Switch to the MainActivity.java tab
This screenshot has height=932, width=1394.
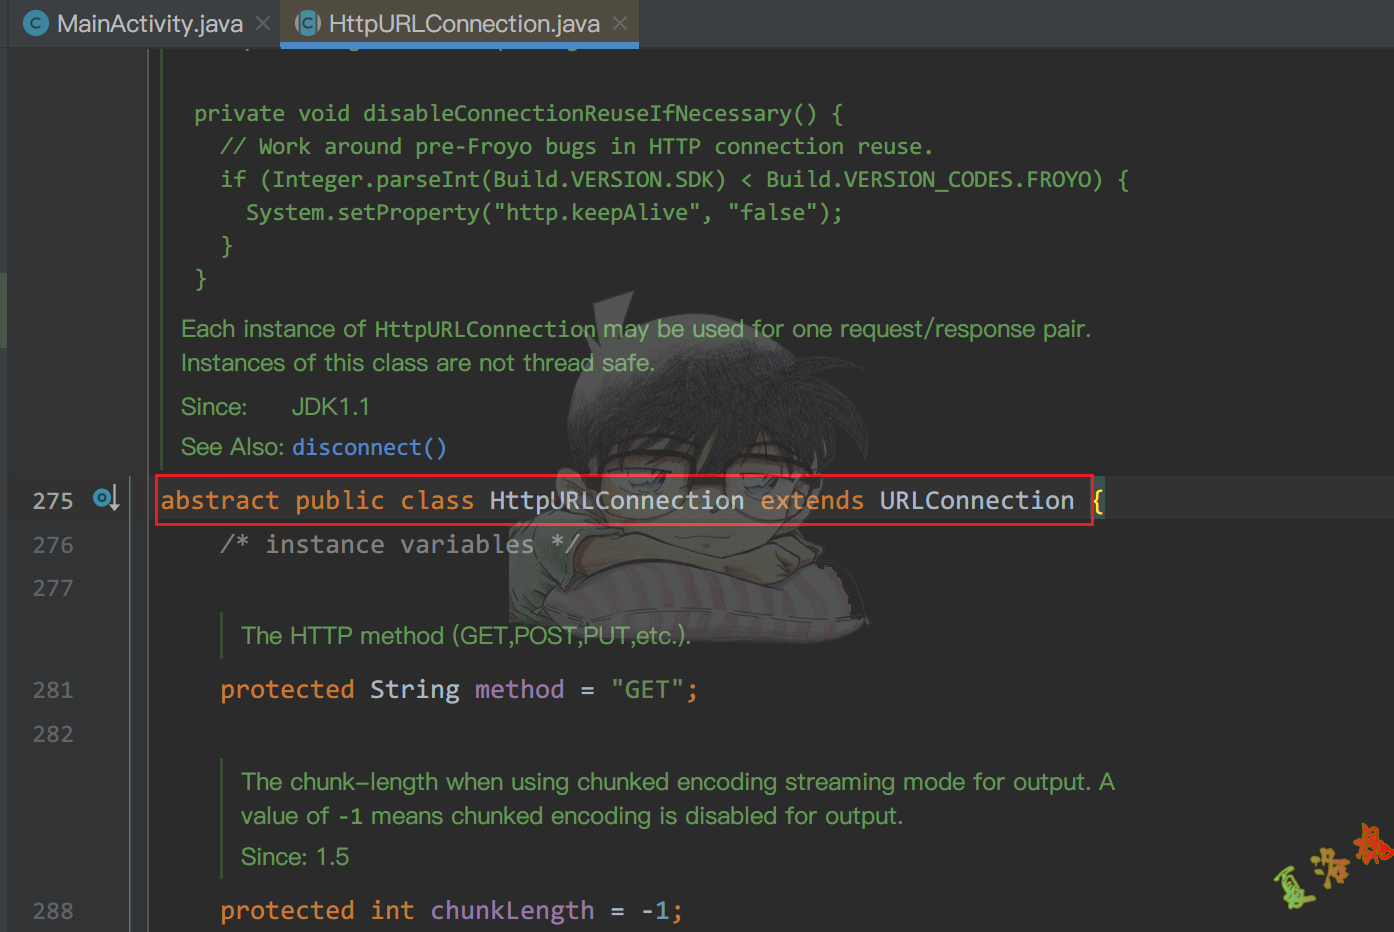(x=145, y=23)
